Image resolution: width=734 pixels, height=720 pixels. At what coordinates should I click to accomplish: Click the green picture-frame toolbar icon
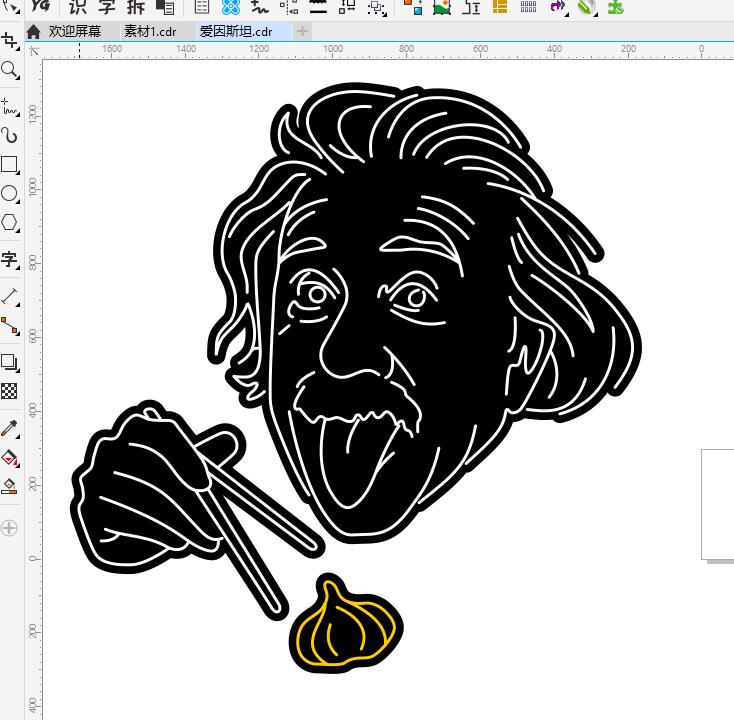442,7
